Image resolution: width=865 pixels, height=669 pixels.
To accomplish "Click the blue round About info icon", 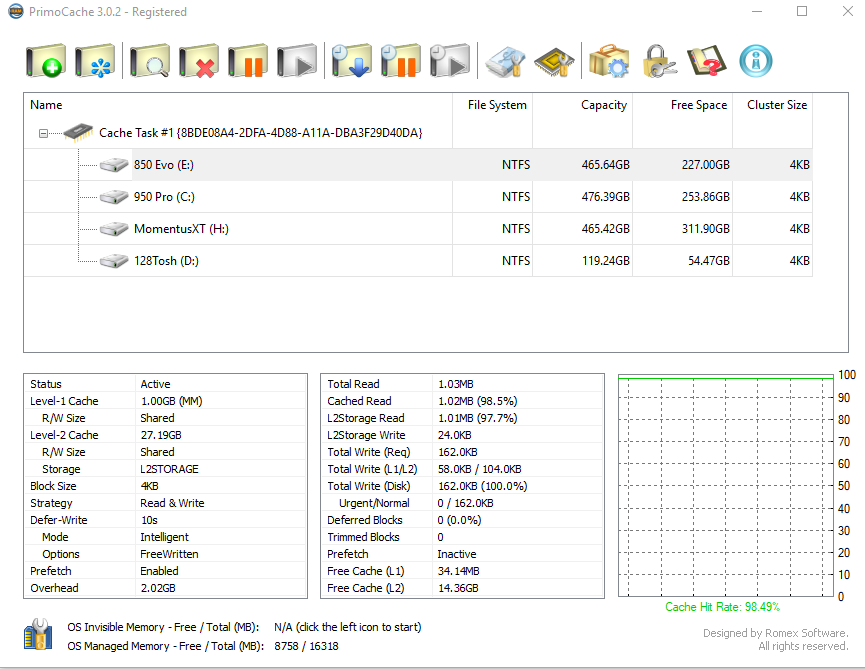I will point(756,62).
